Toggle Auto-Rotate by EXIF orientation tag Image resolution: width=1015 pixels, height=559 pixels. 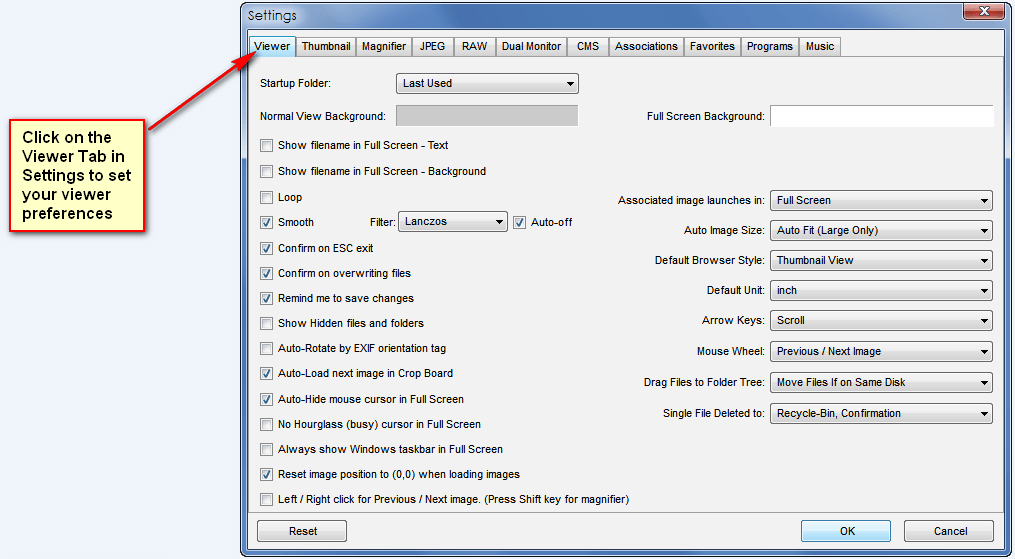tap(266, 348)
